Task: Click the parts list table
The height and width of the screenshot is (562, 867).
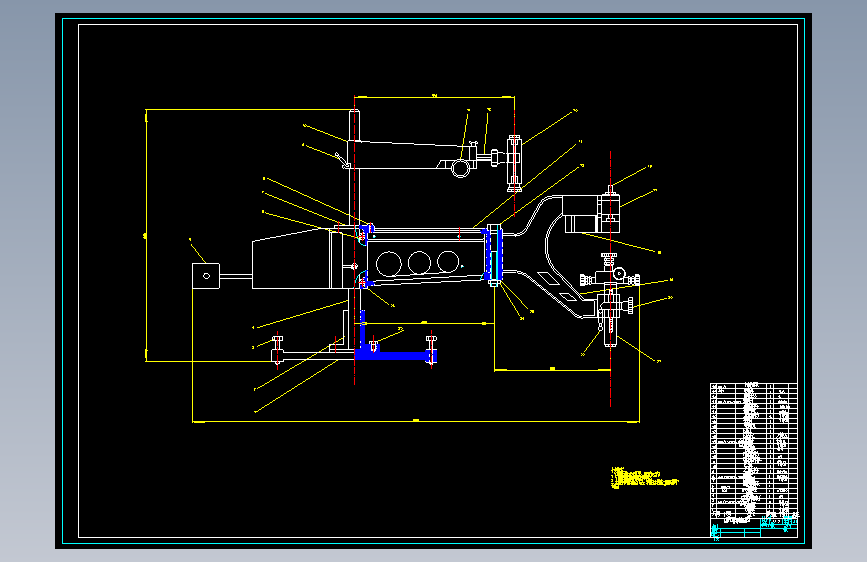Action: (x=754, y=450)
